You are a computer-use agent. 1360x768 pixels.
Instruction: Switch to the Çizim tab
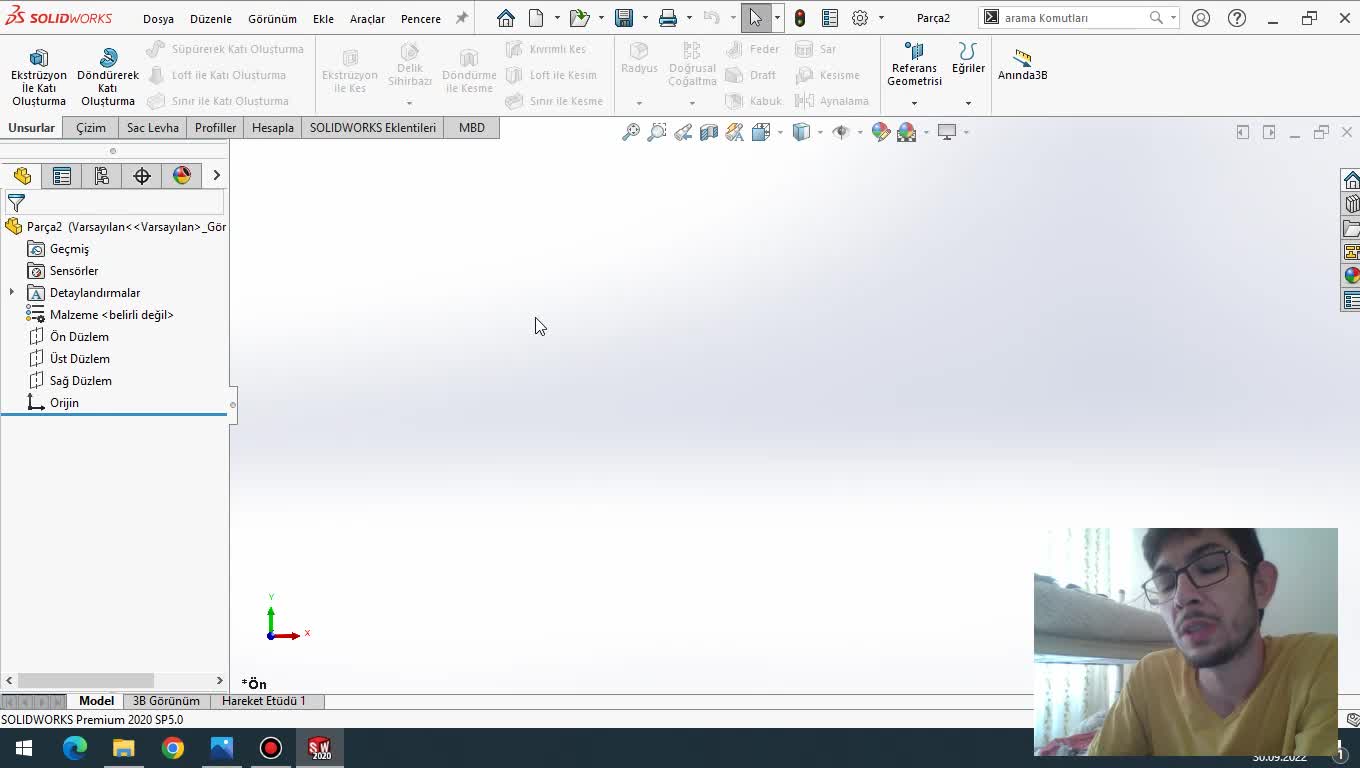[91, 128]
